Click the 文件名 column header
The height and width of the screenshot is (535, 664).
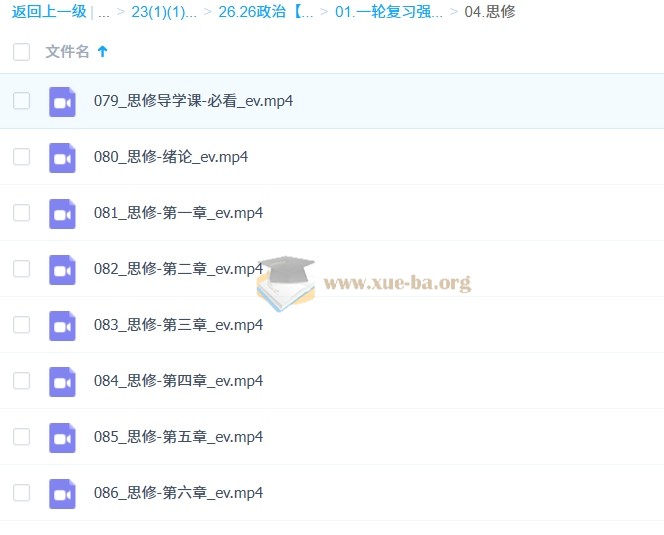(67, 52)
